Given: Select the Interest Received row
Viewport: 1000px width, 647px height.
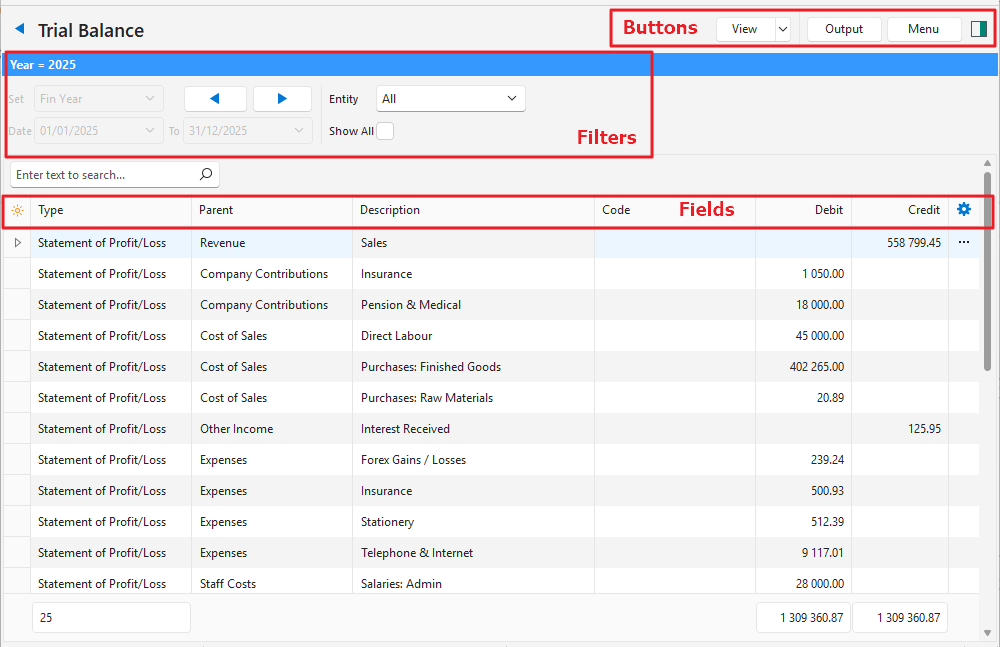Looking at the screenshot, I should [x=405, y=429].
